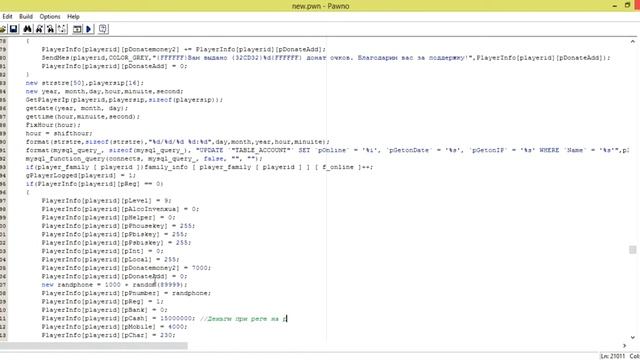Screen dimensions: 640x360
Task: Click the pLocal = 255 line
Action: (x=110, y=260)
